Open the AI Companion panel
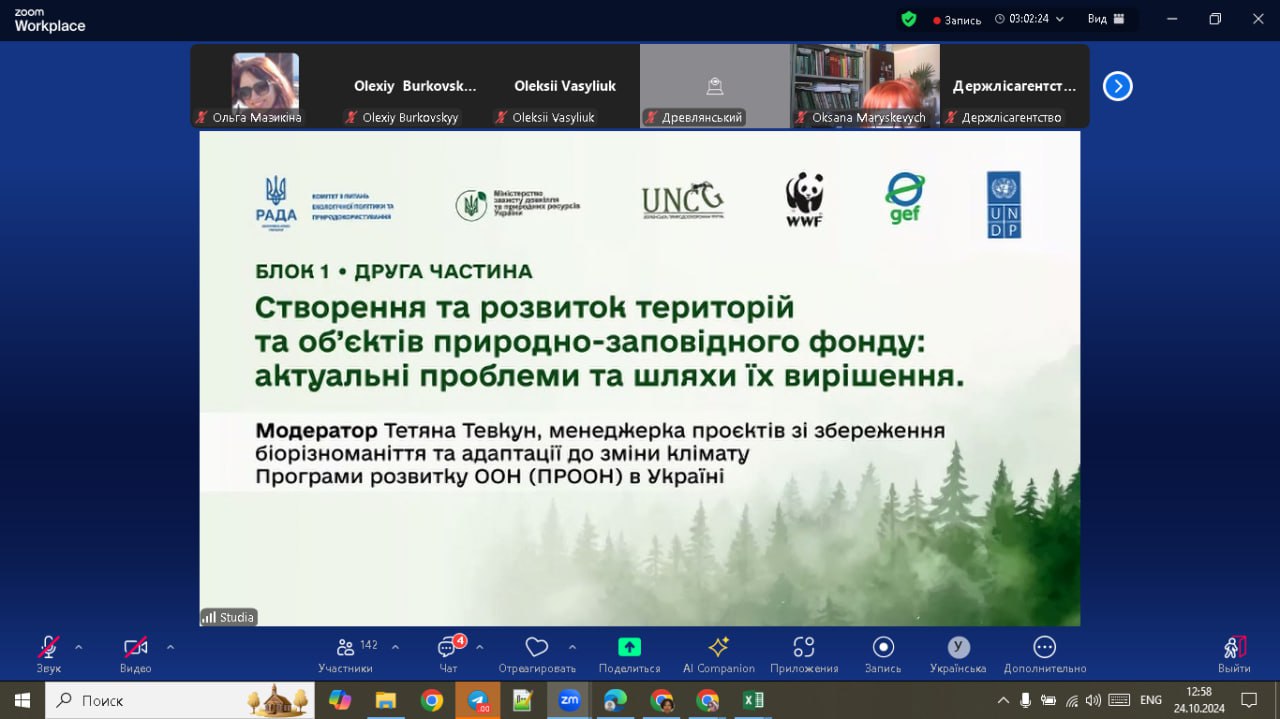This screenshot has width=1280, height=719. pos(718,648)
